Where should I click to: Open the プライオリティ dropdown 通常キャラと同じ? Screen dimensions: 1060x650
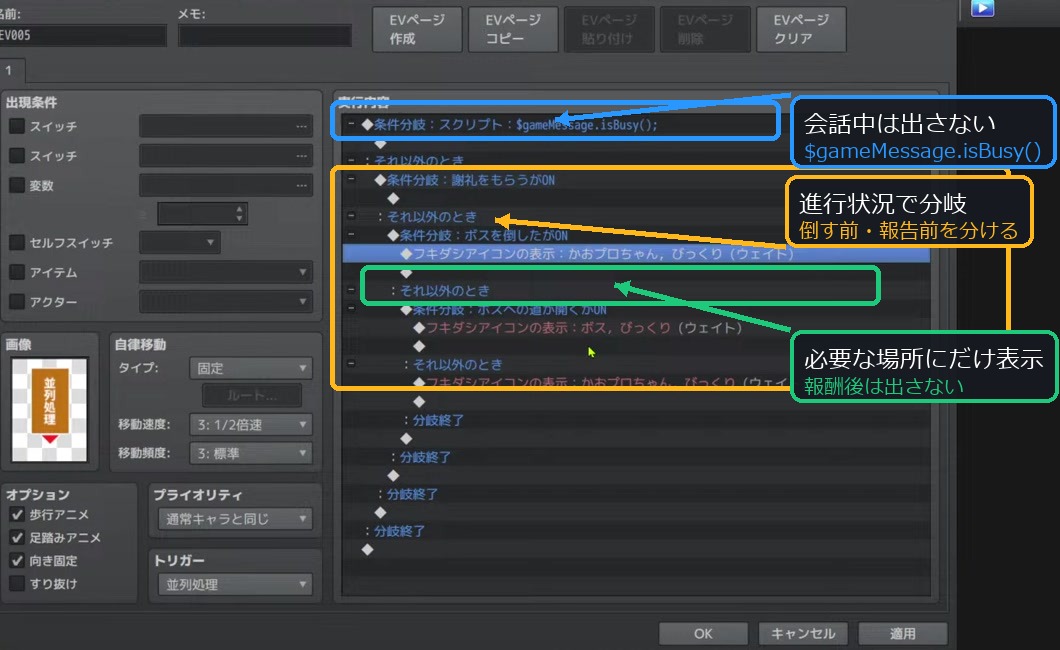coord(235,519)
